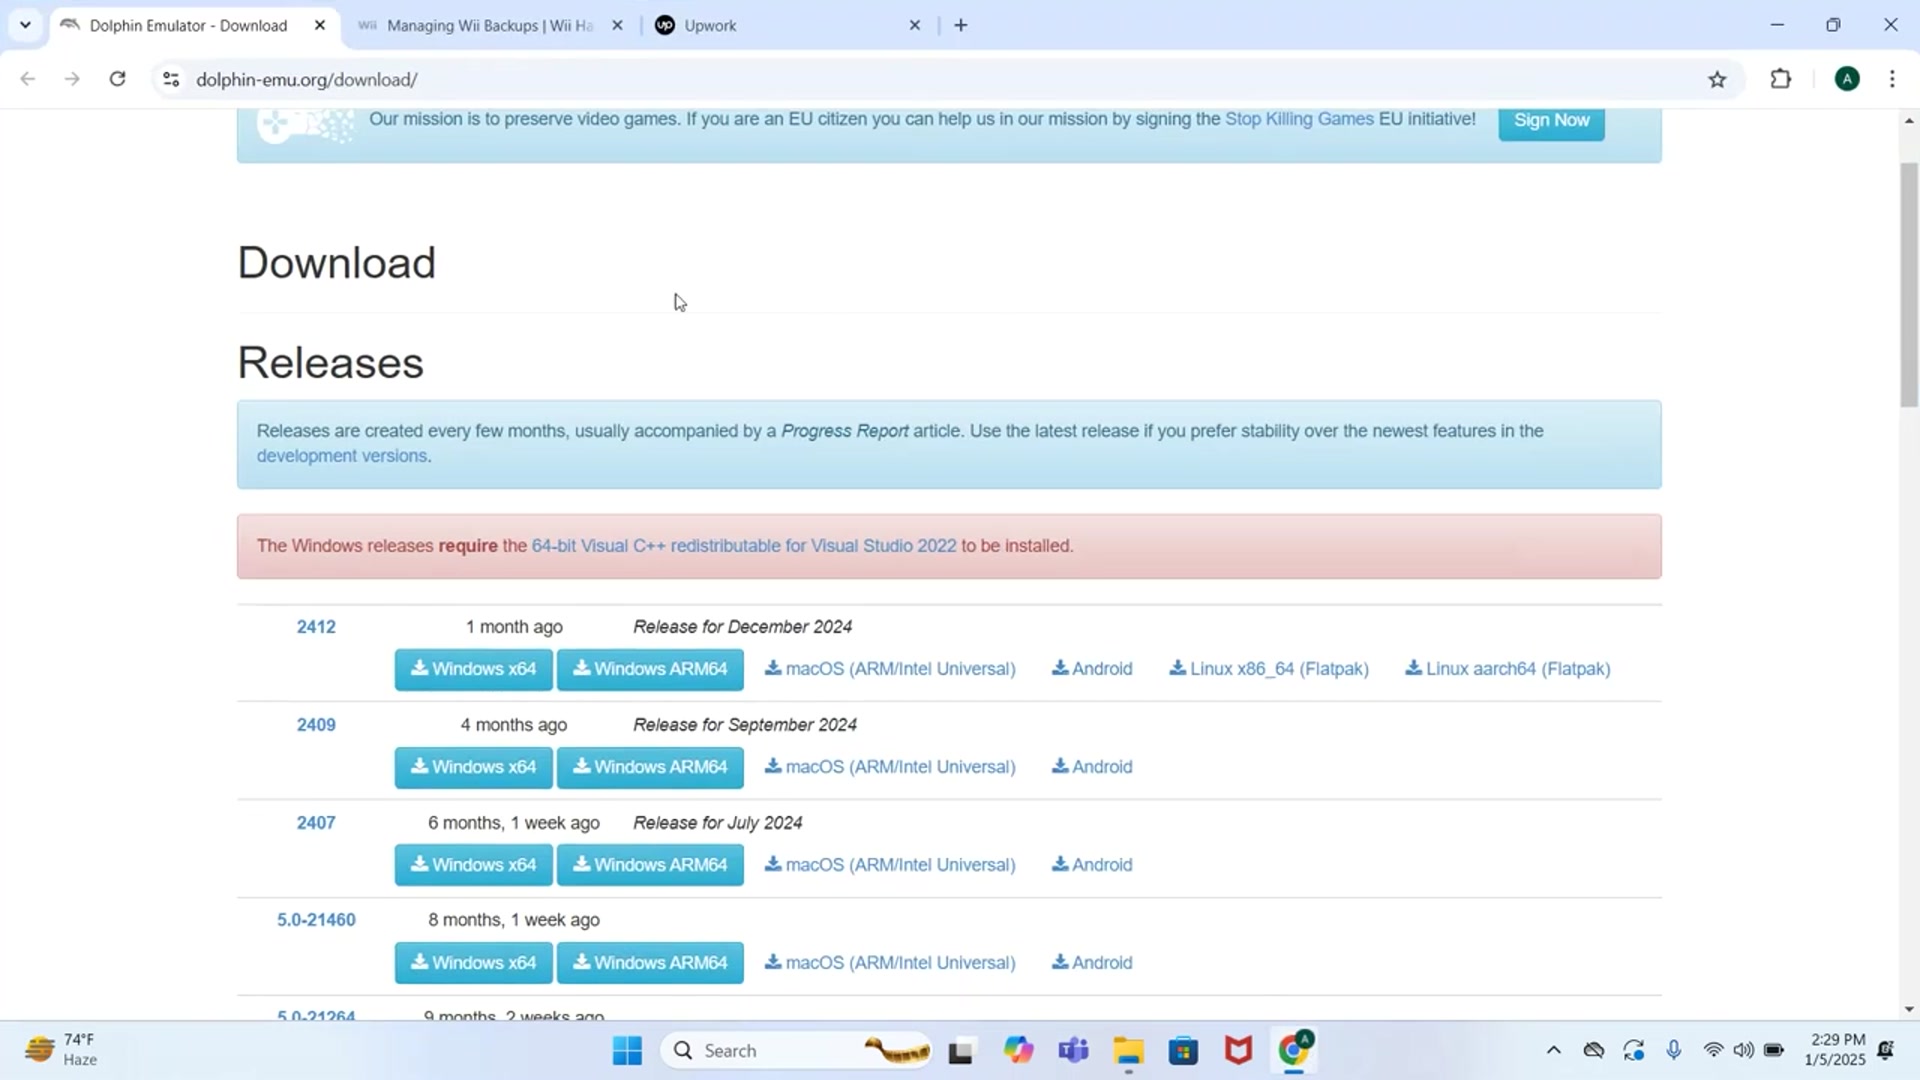Select the Dolphin Emulator - Download tab
The height and width of the screenshot is (1080, 1920).
click(194, 25)
